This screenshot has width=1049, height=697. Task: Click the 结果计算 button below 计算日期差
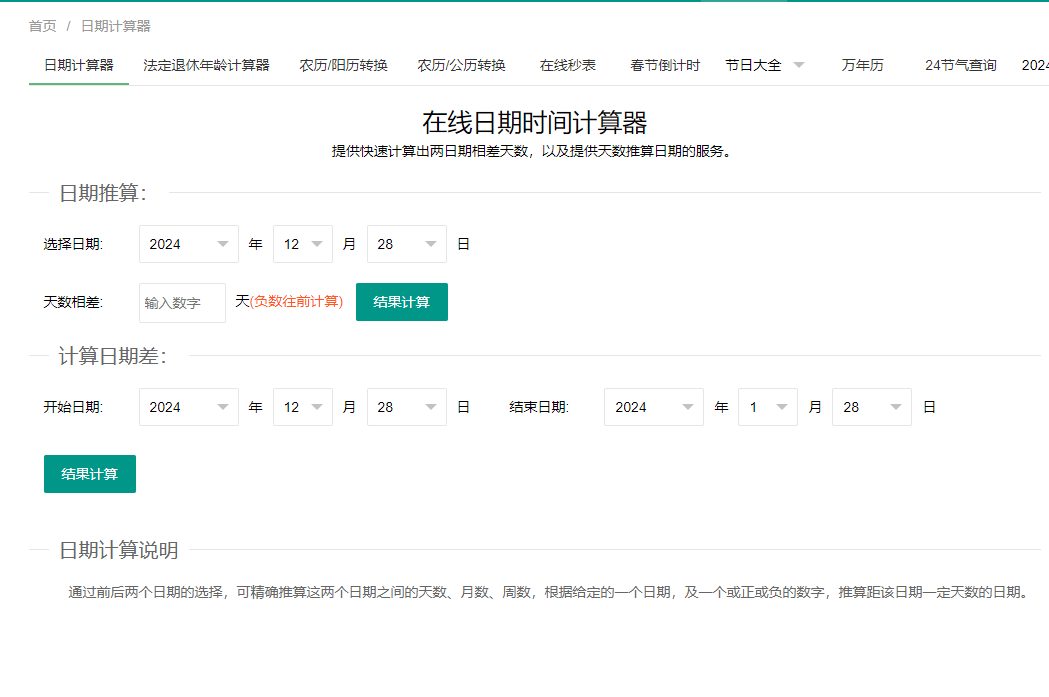(x=89, y=473)
